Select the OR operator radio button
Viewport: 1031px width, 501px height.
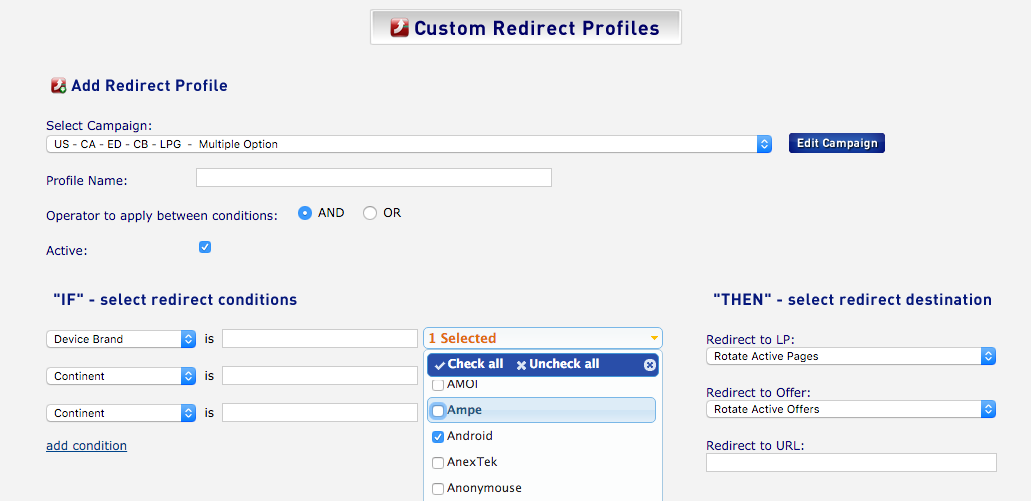click(x=370, y=213)
